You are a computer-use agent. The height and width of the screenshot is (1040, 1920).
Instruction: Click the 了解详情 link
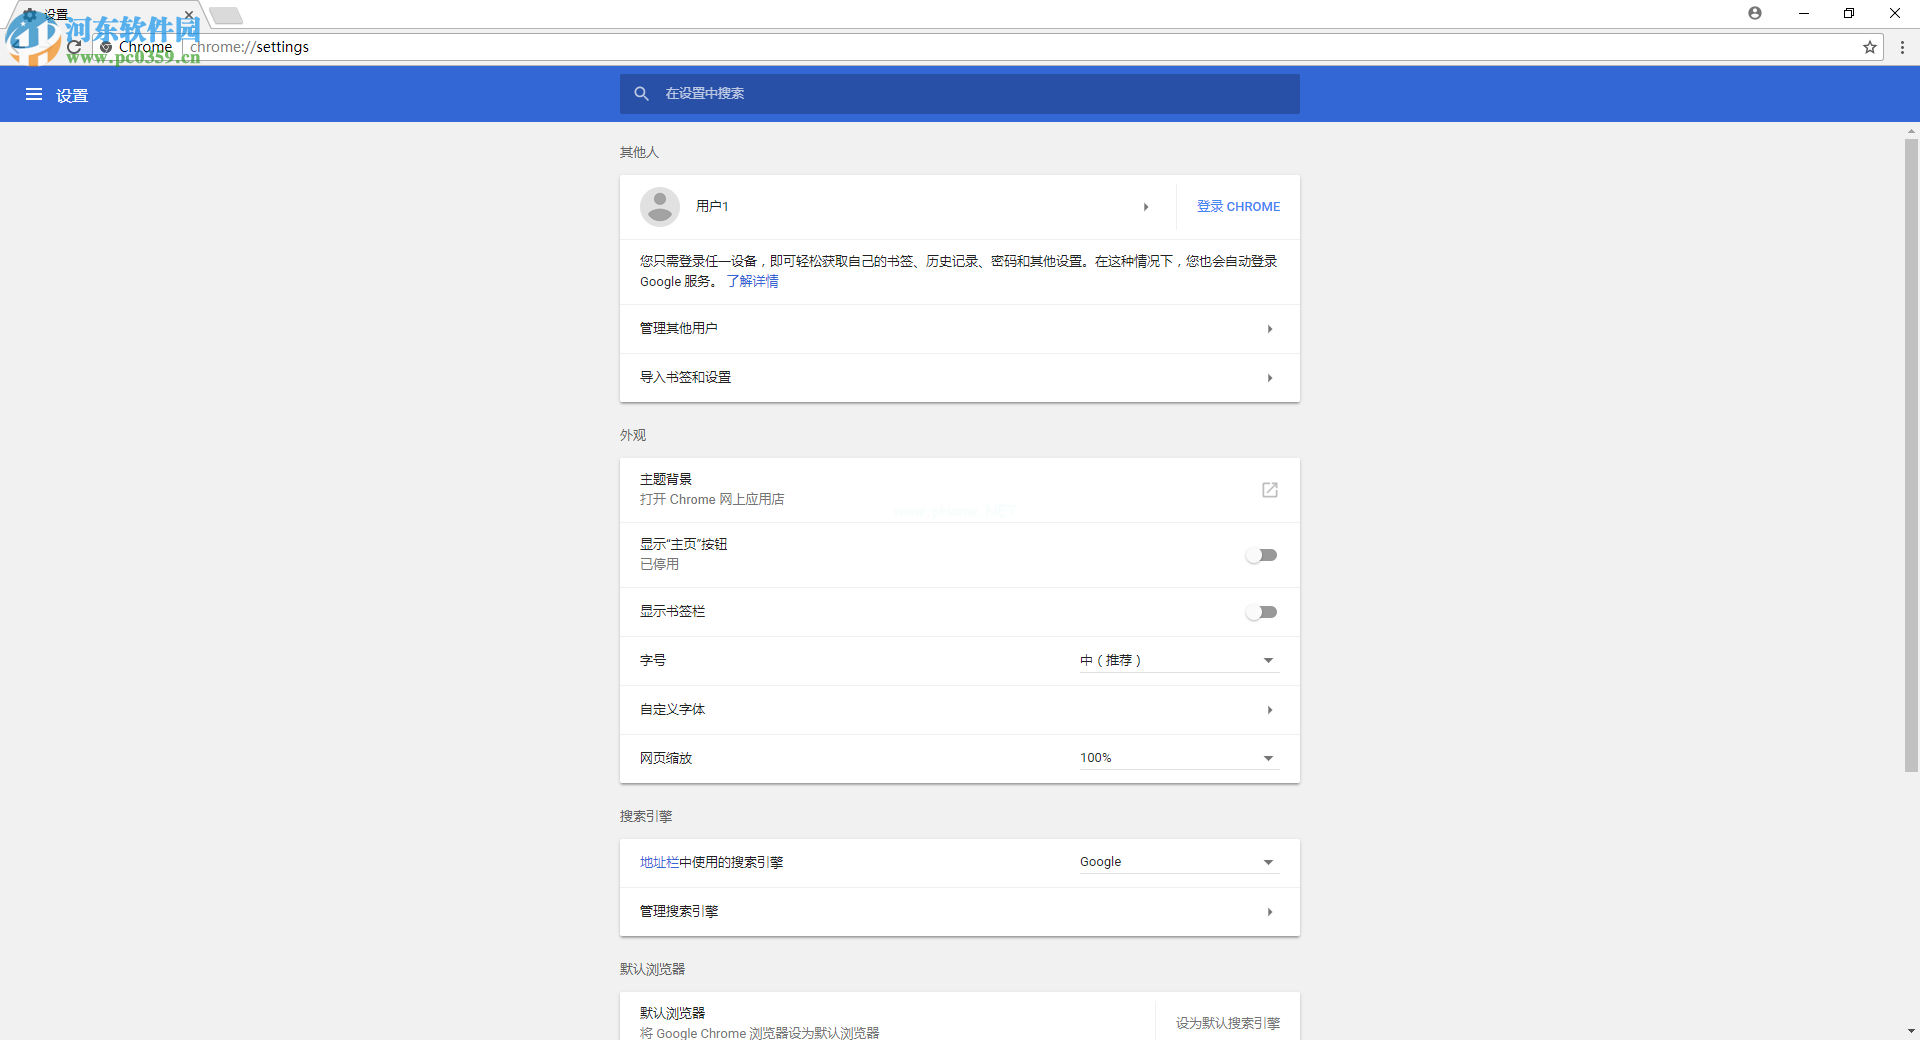(x=752, y=281)
